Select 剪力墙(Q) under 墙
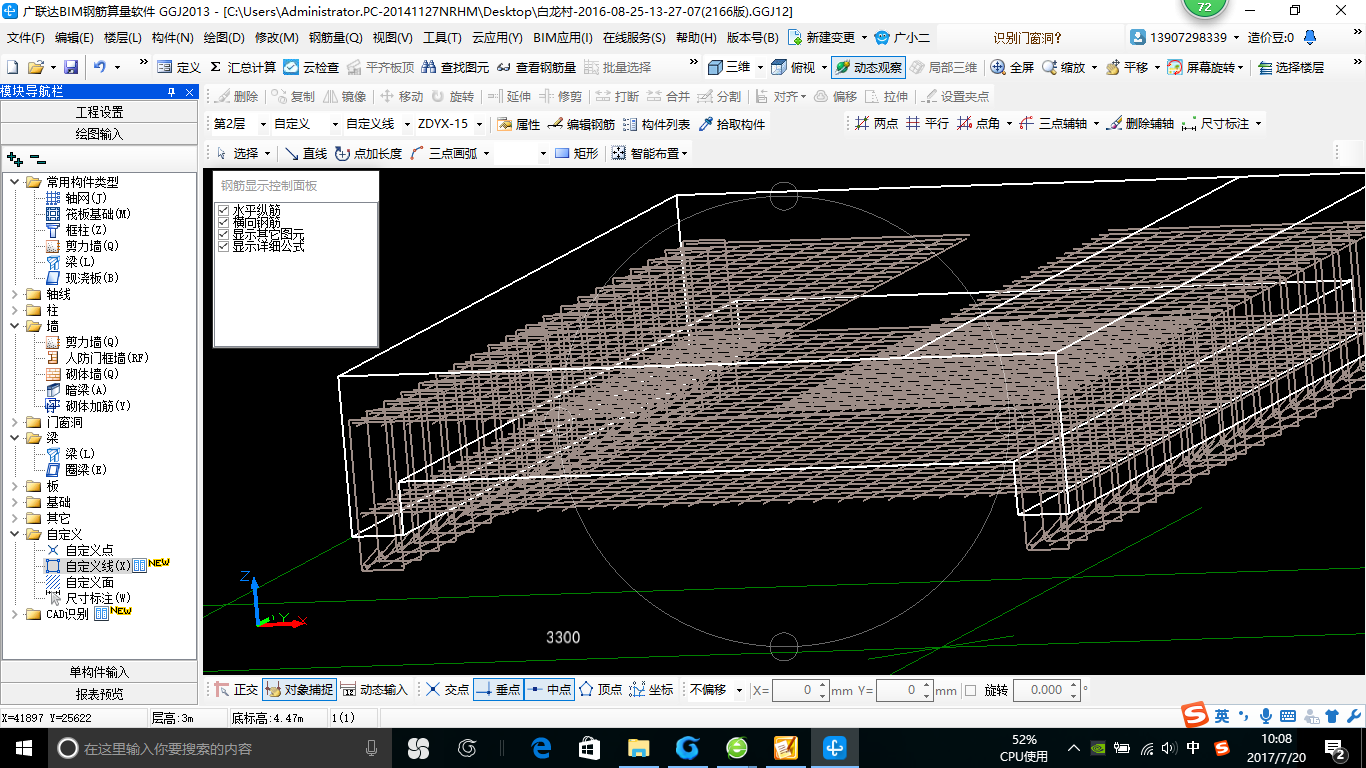Image resolution: width=1366 pixels, height=768 pixels. click(91, 342)
